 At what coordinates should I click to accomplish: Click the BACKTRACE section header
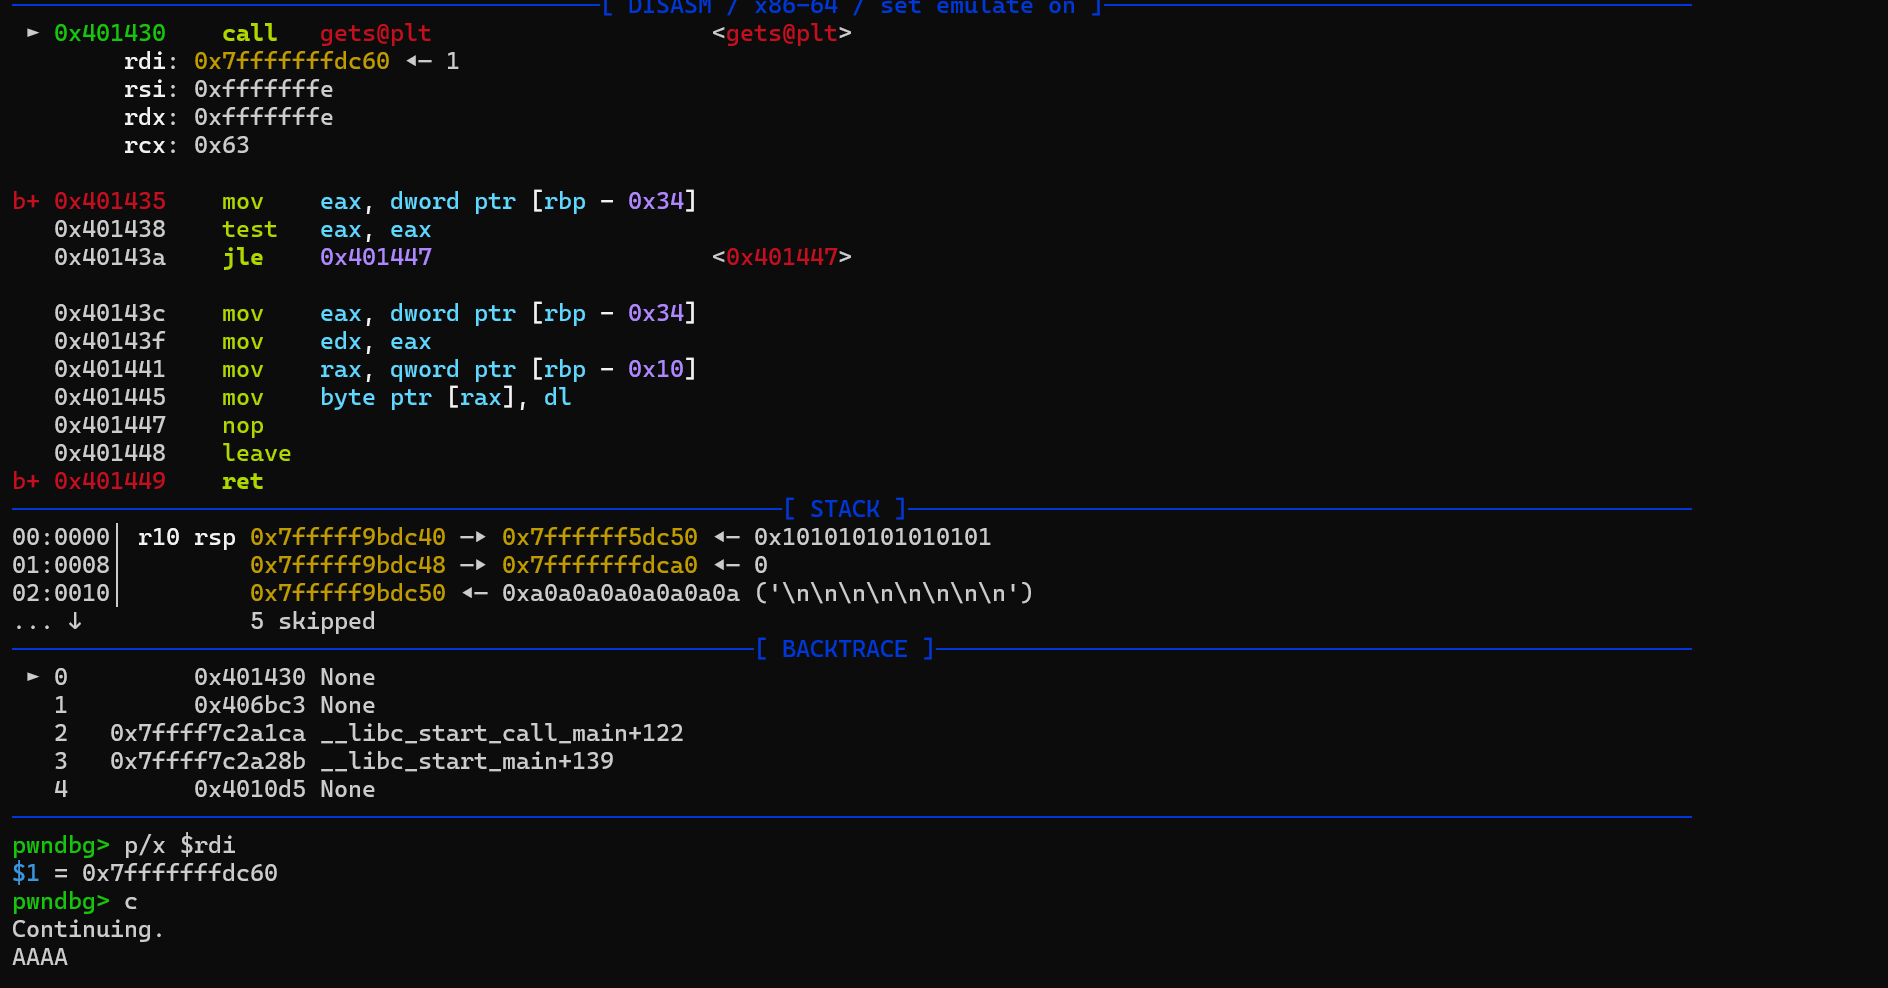tap(845, 649)
